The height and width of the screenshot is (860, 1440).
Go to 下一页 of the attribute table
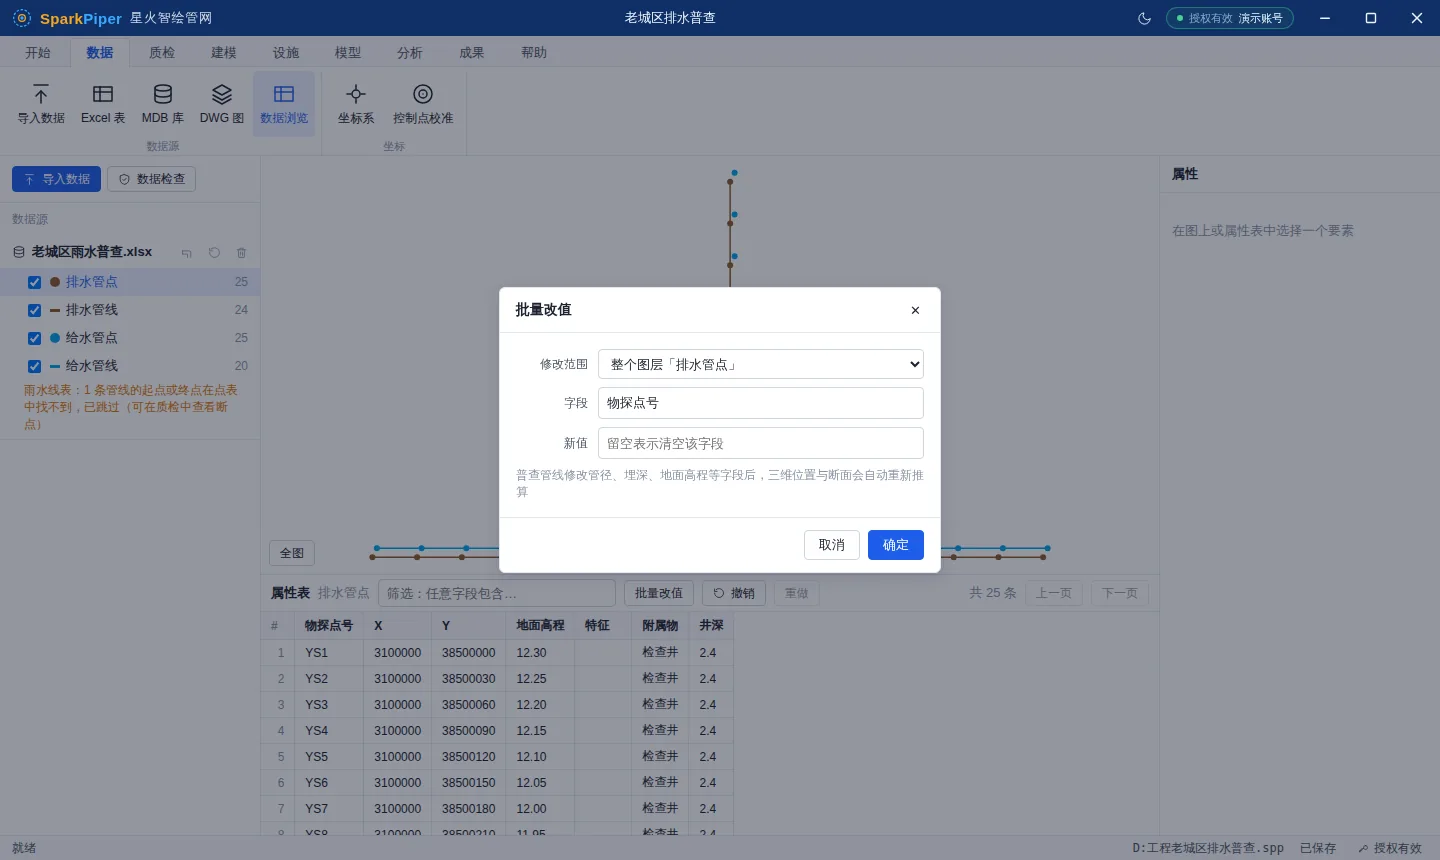[x=1120, y=593]
